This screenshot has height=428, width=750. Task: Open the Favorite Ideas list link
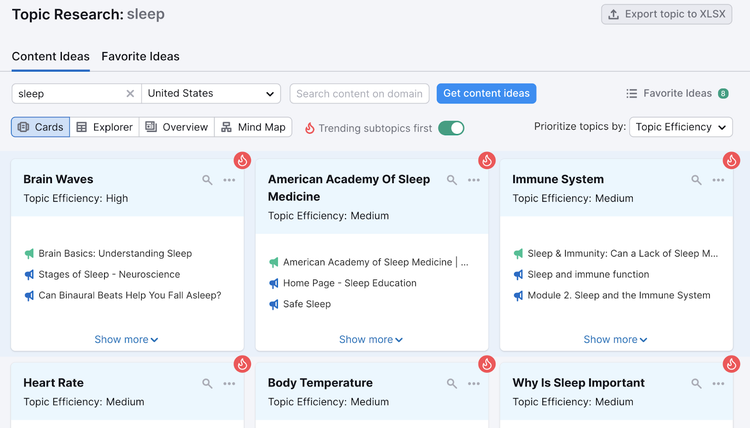click(x=677, y=94)
